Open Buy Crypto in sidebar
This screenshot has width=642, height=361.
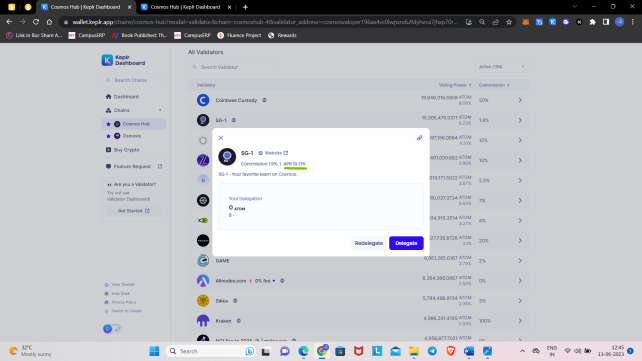(x=122, y=150)
